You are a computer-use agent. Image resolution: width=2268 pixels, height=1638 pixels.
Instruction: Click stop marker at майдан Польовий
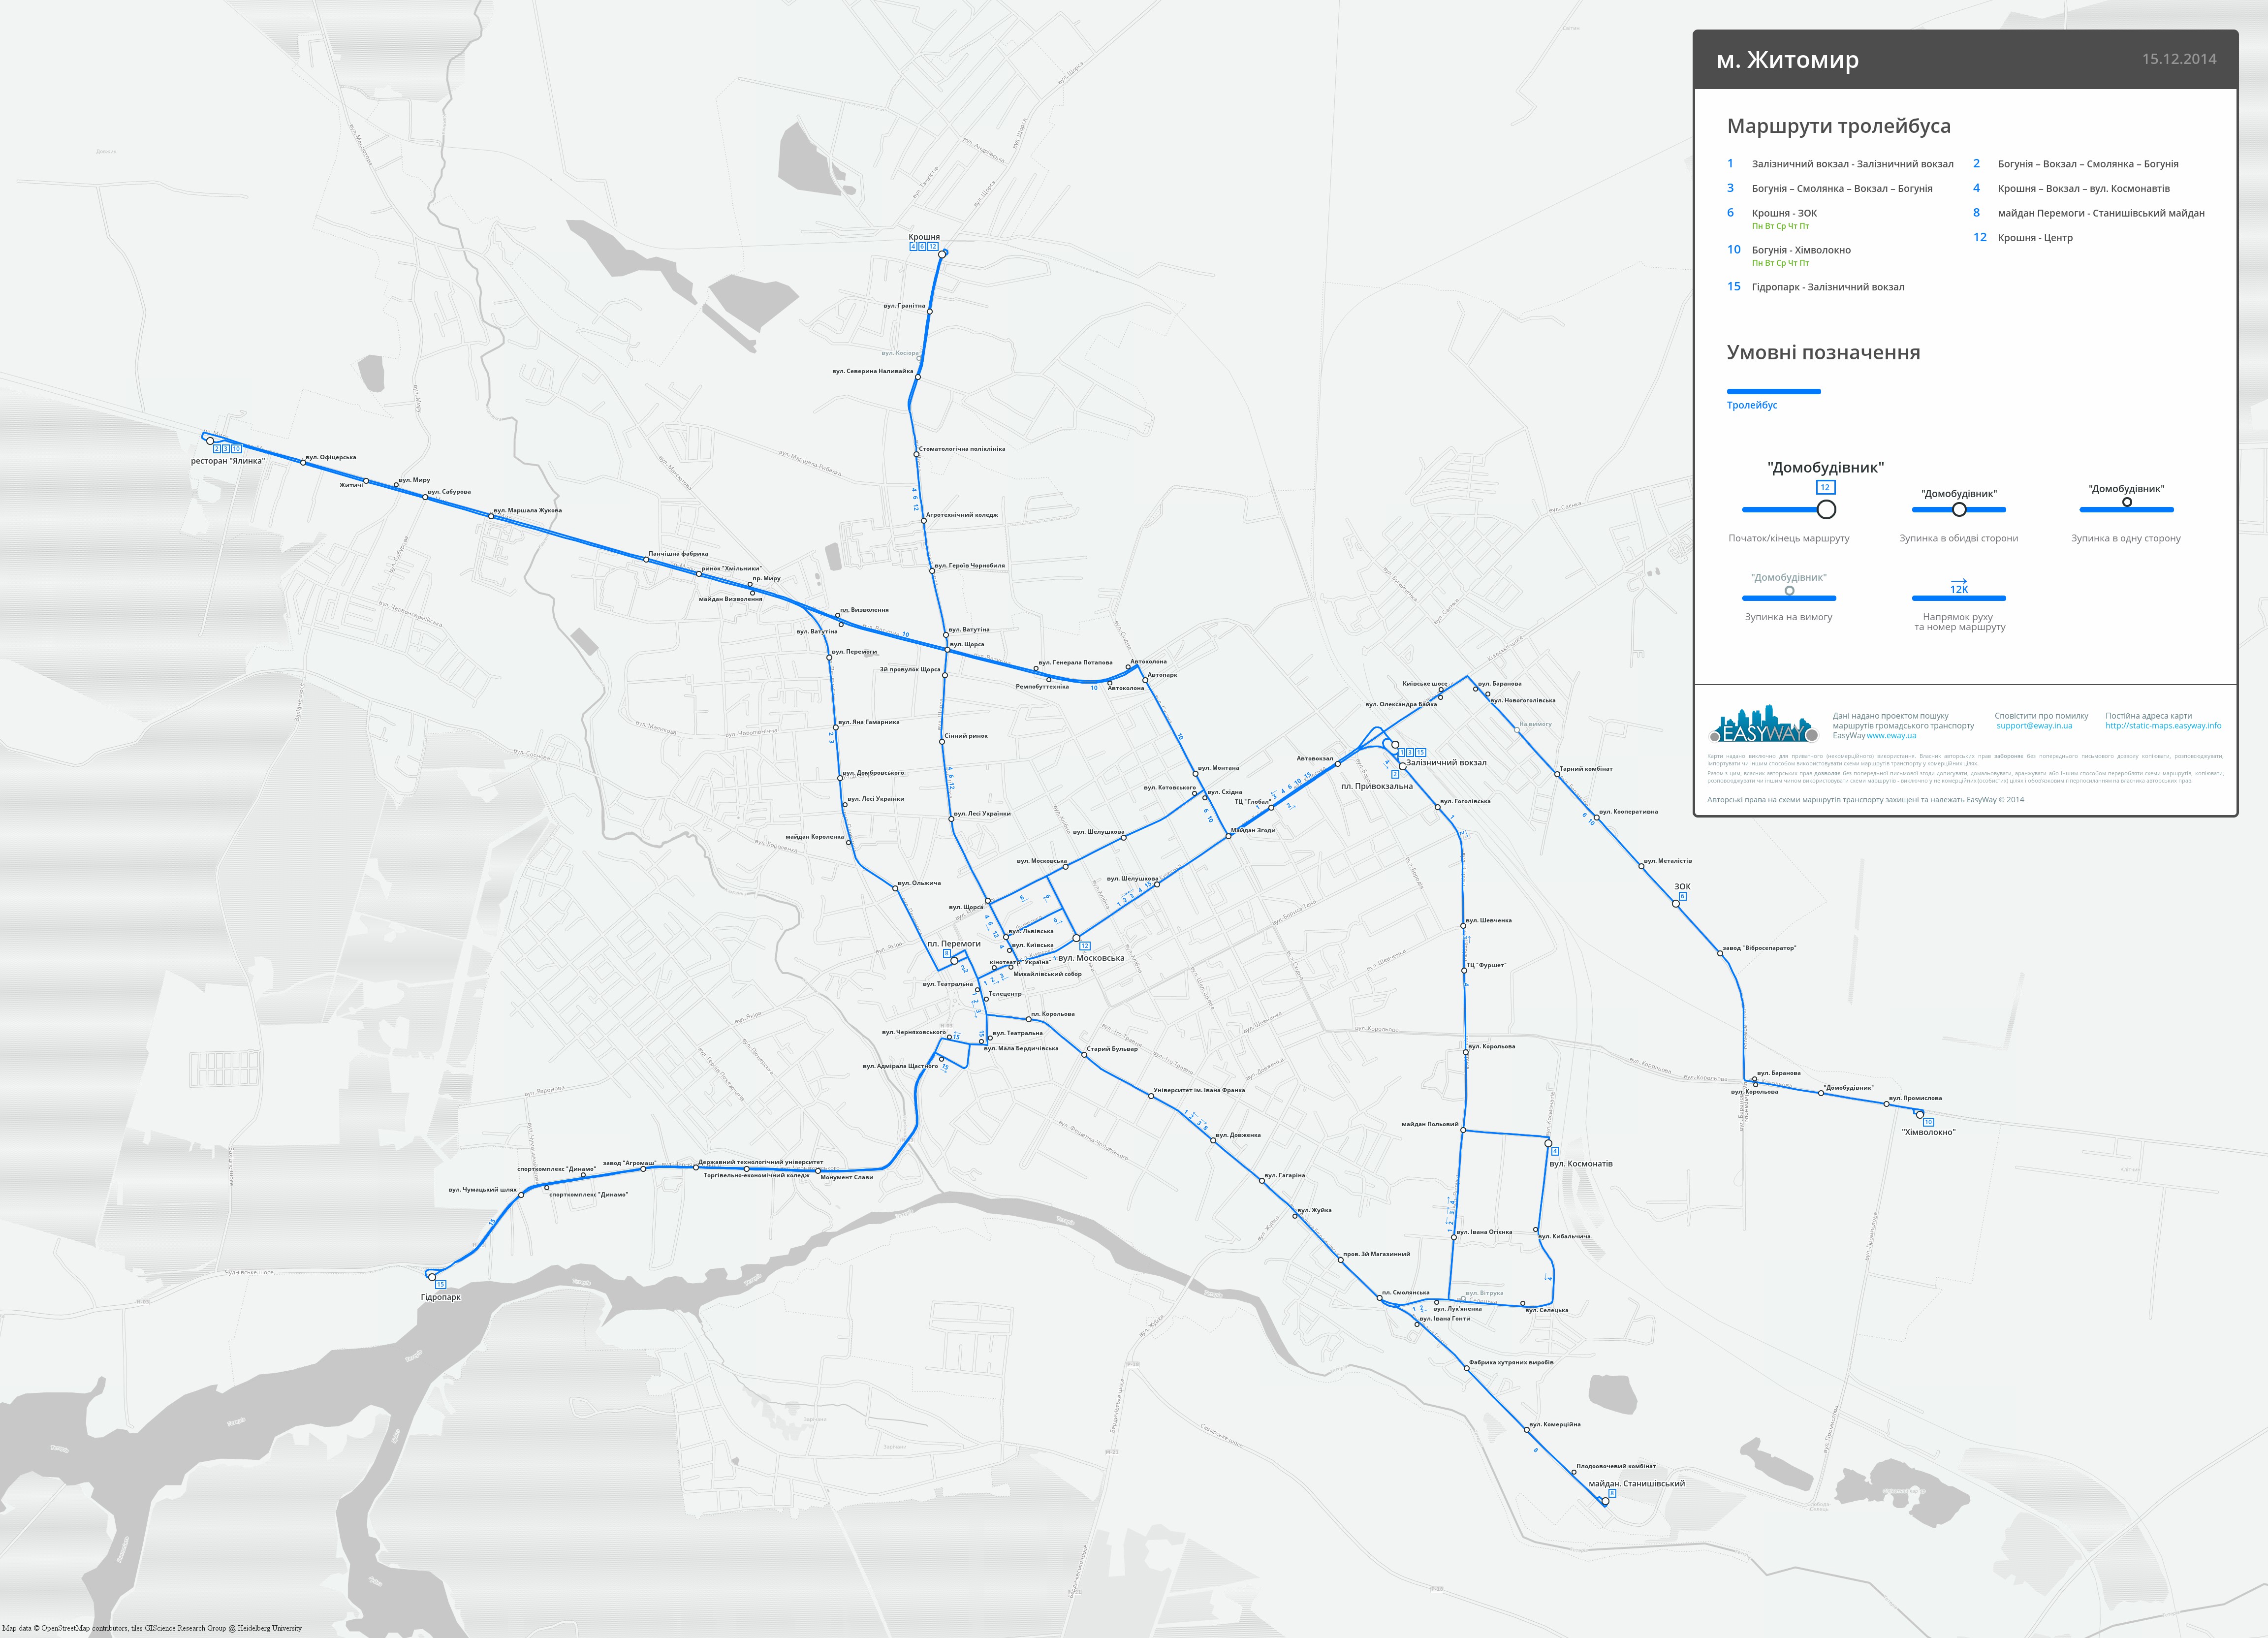pos(1463,1131)
